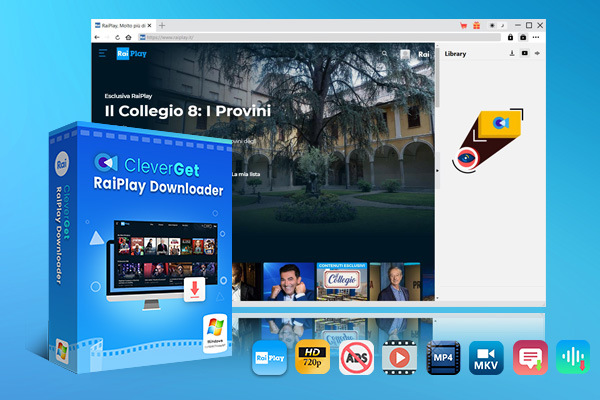This screenshot has width=600, height=400.
Task: Show Library video files icon
Action: click(x=525, y=53)
